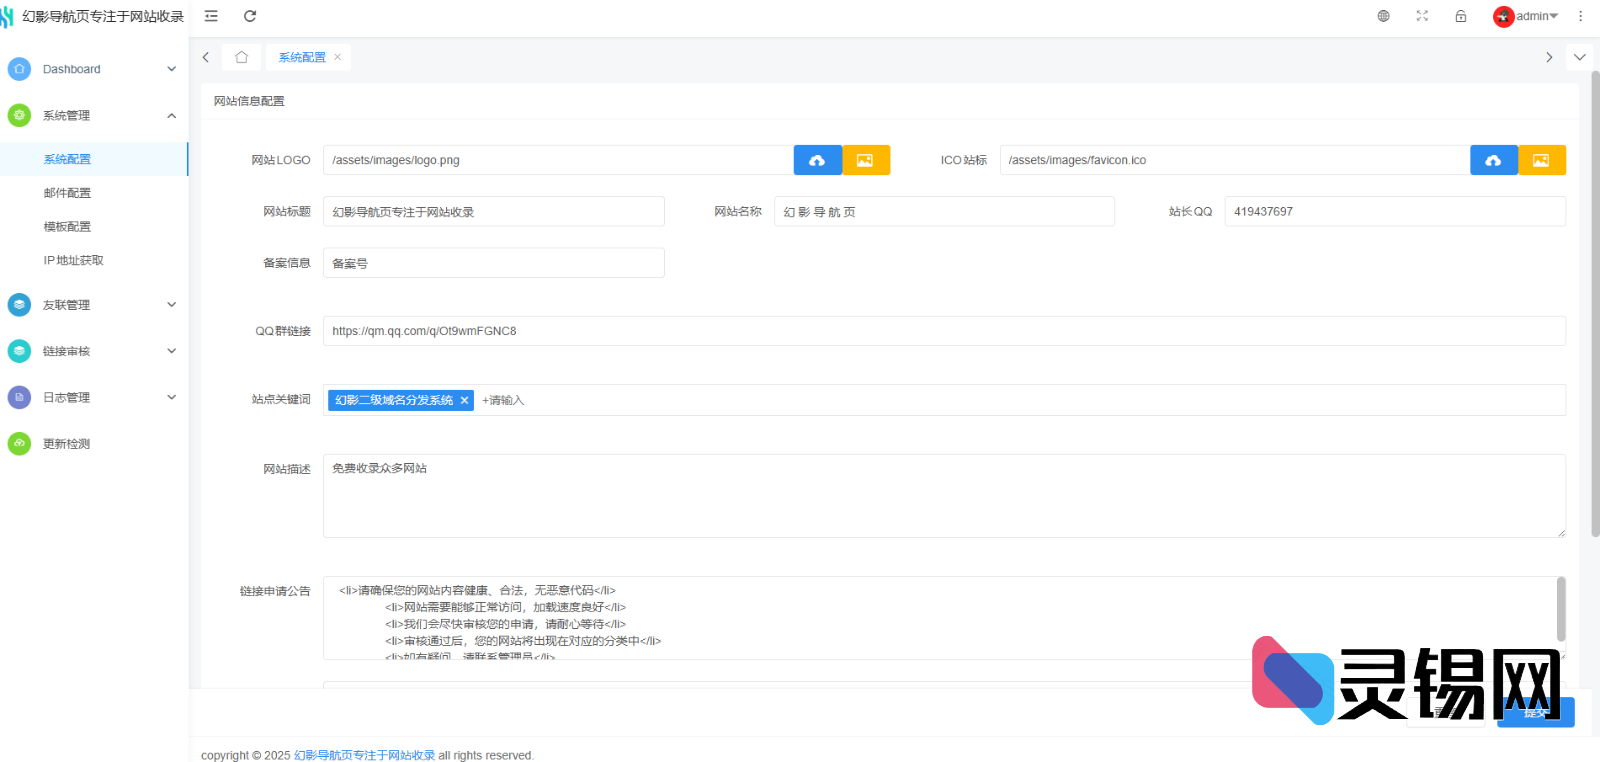Click the refresh page icon
Viewport: 1600px width, 762px height.
(250, 16)
